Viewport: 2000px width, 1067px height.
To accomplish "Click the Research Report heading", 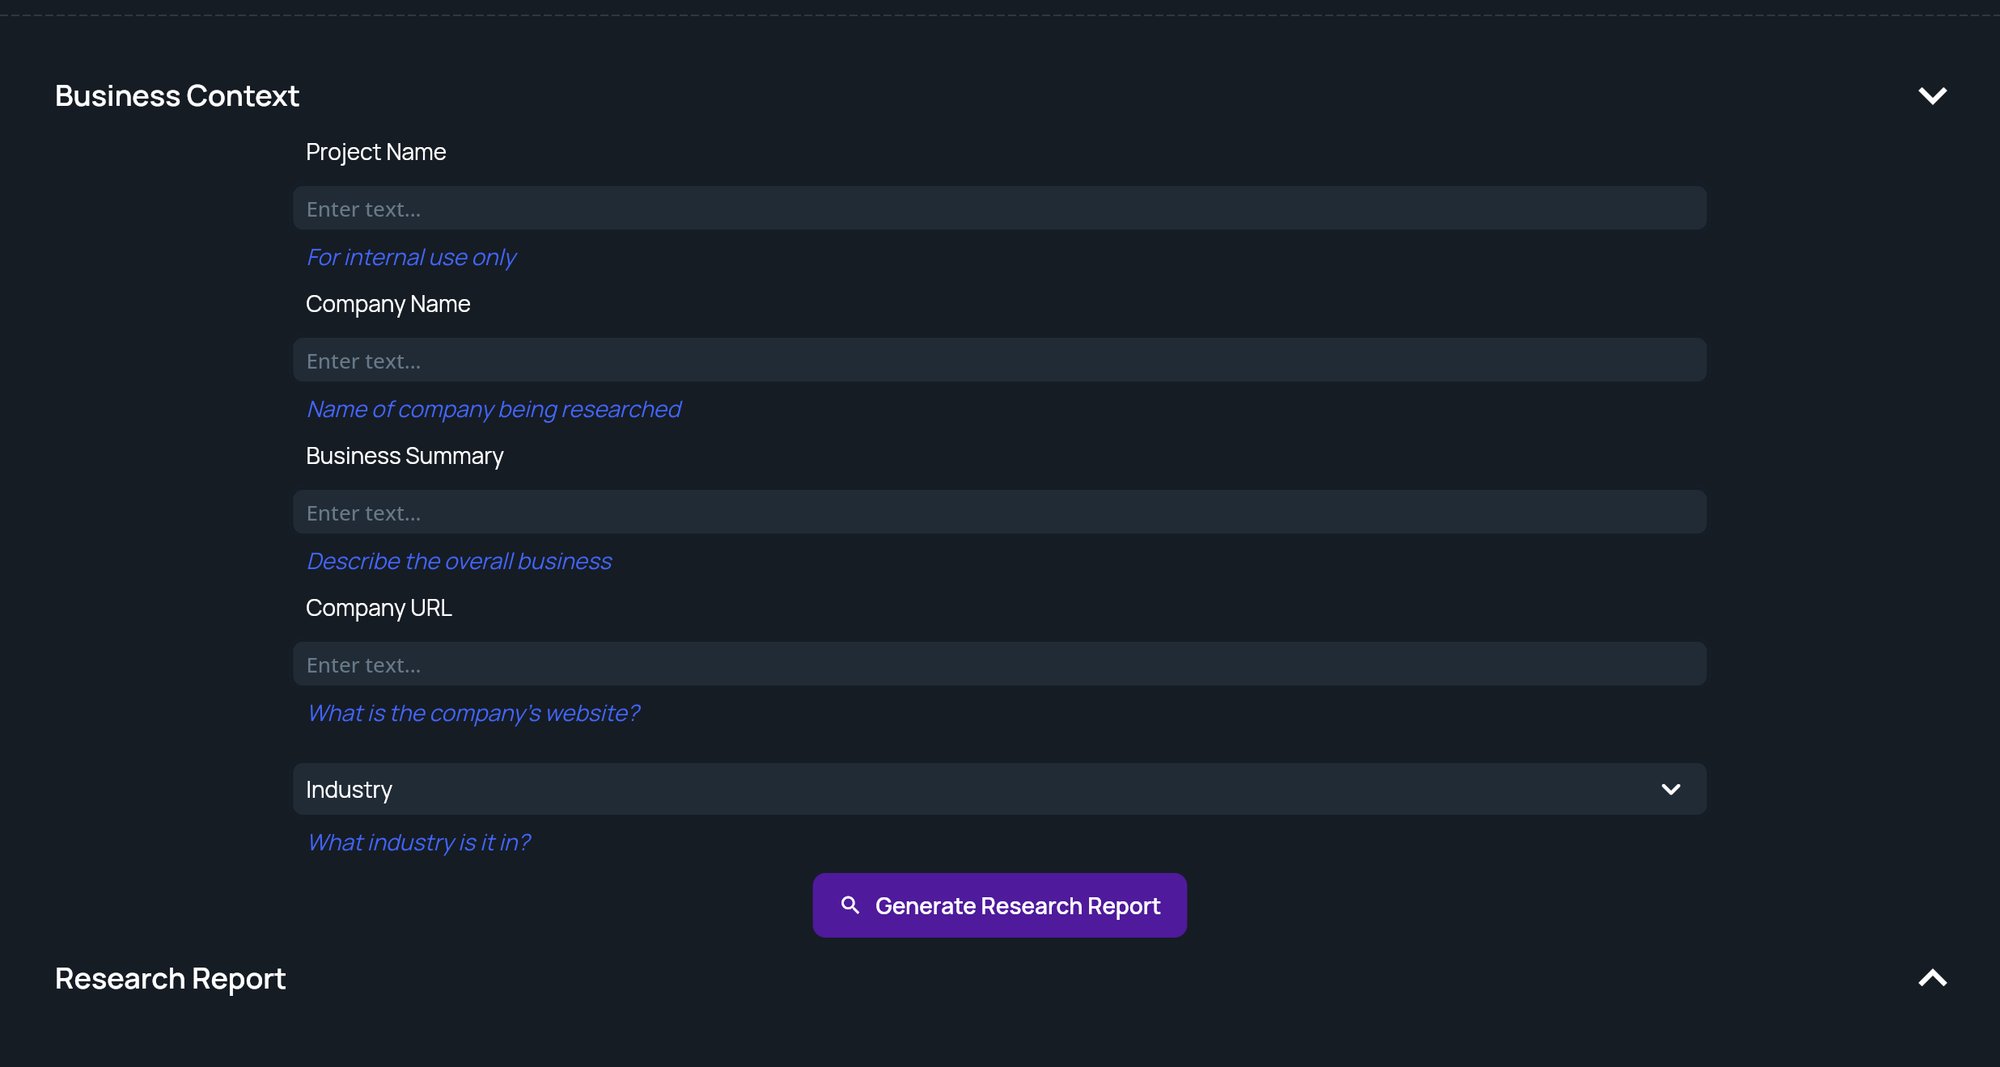I will pyautogui.click(x=170, y=979).
